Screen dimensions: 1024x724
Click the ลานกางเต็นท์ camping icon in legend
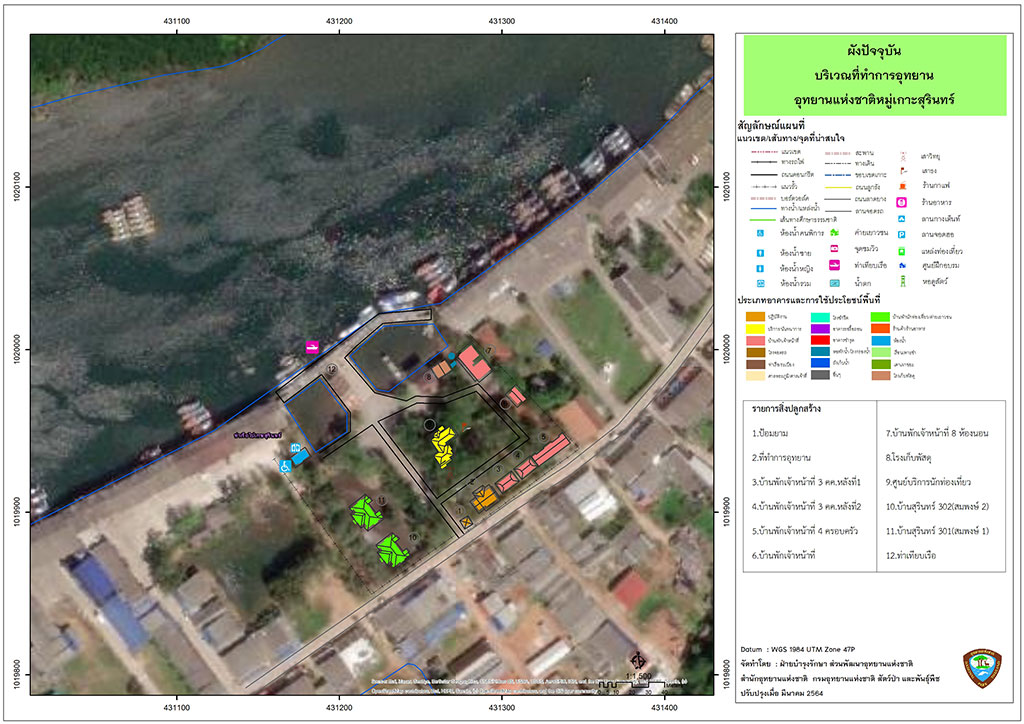[x=902, y=219]
